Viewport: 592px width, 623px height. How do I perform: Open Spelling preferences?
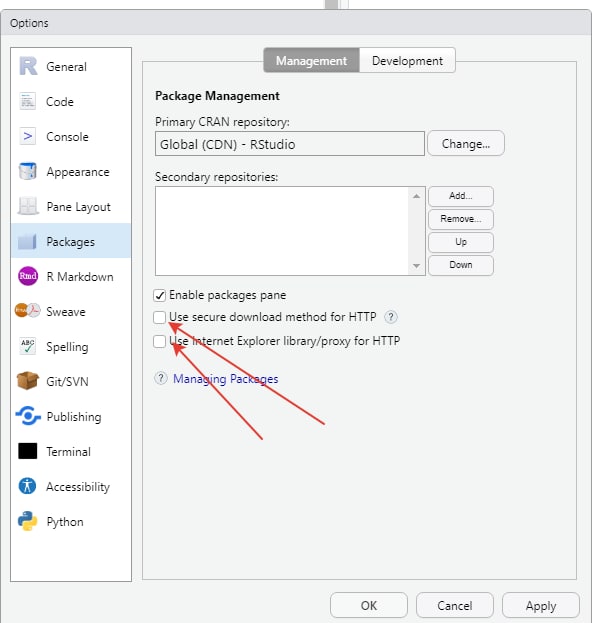click(71, 346)
